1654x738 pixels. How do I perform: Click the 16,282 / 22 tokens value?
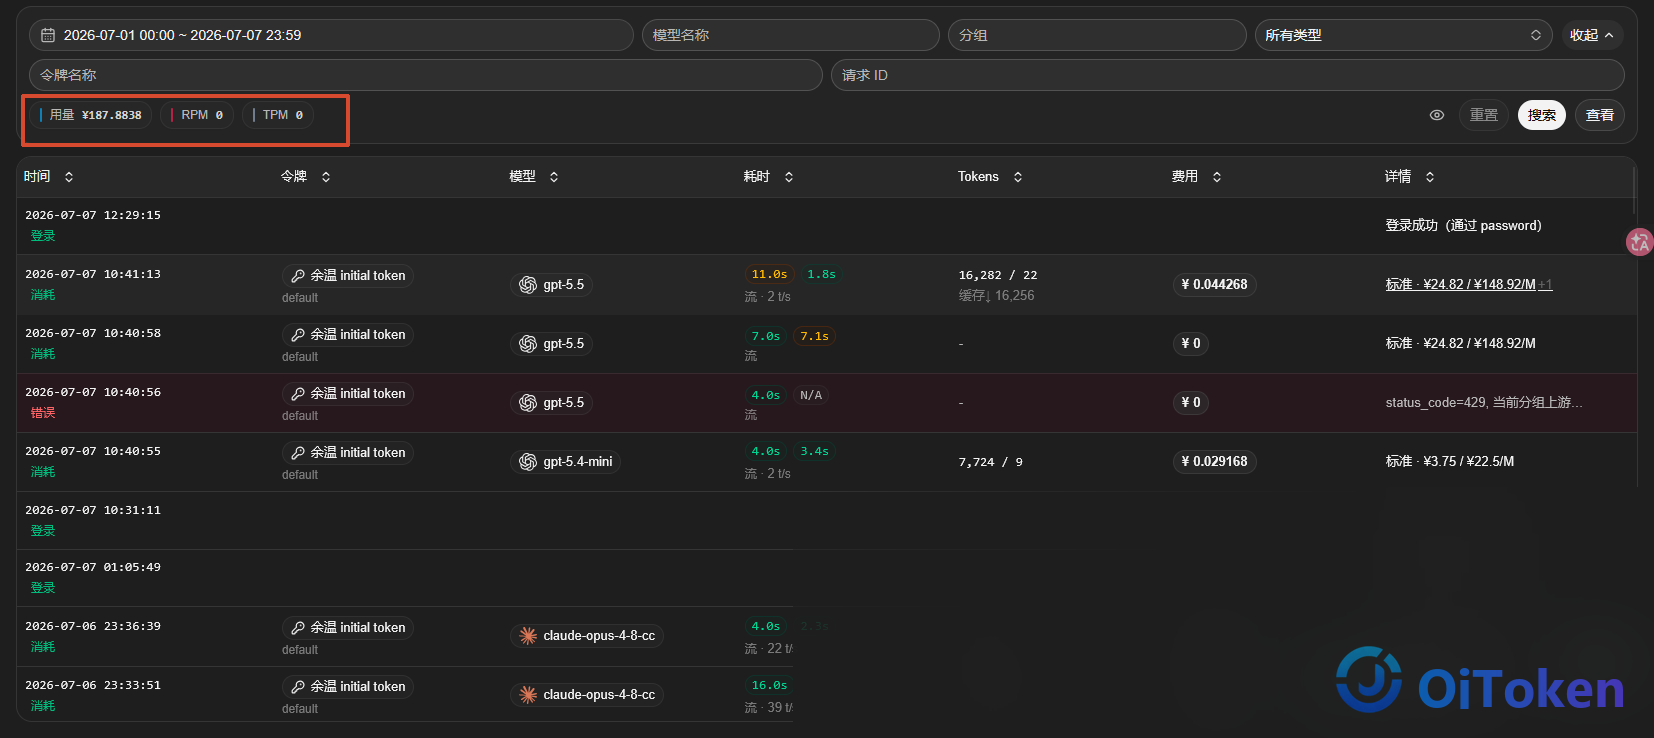(x=998, y=275)
